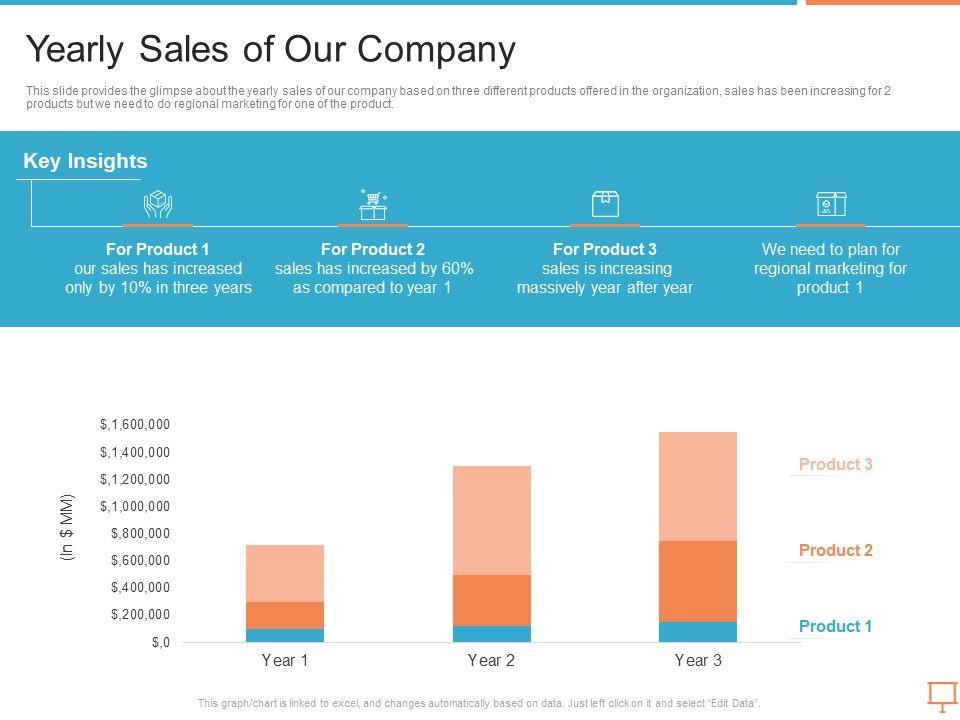Viewport: 960px width, 720px height.
Task: Click the regional marketing box icon
Action: (x=831, y=204)
